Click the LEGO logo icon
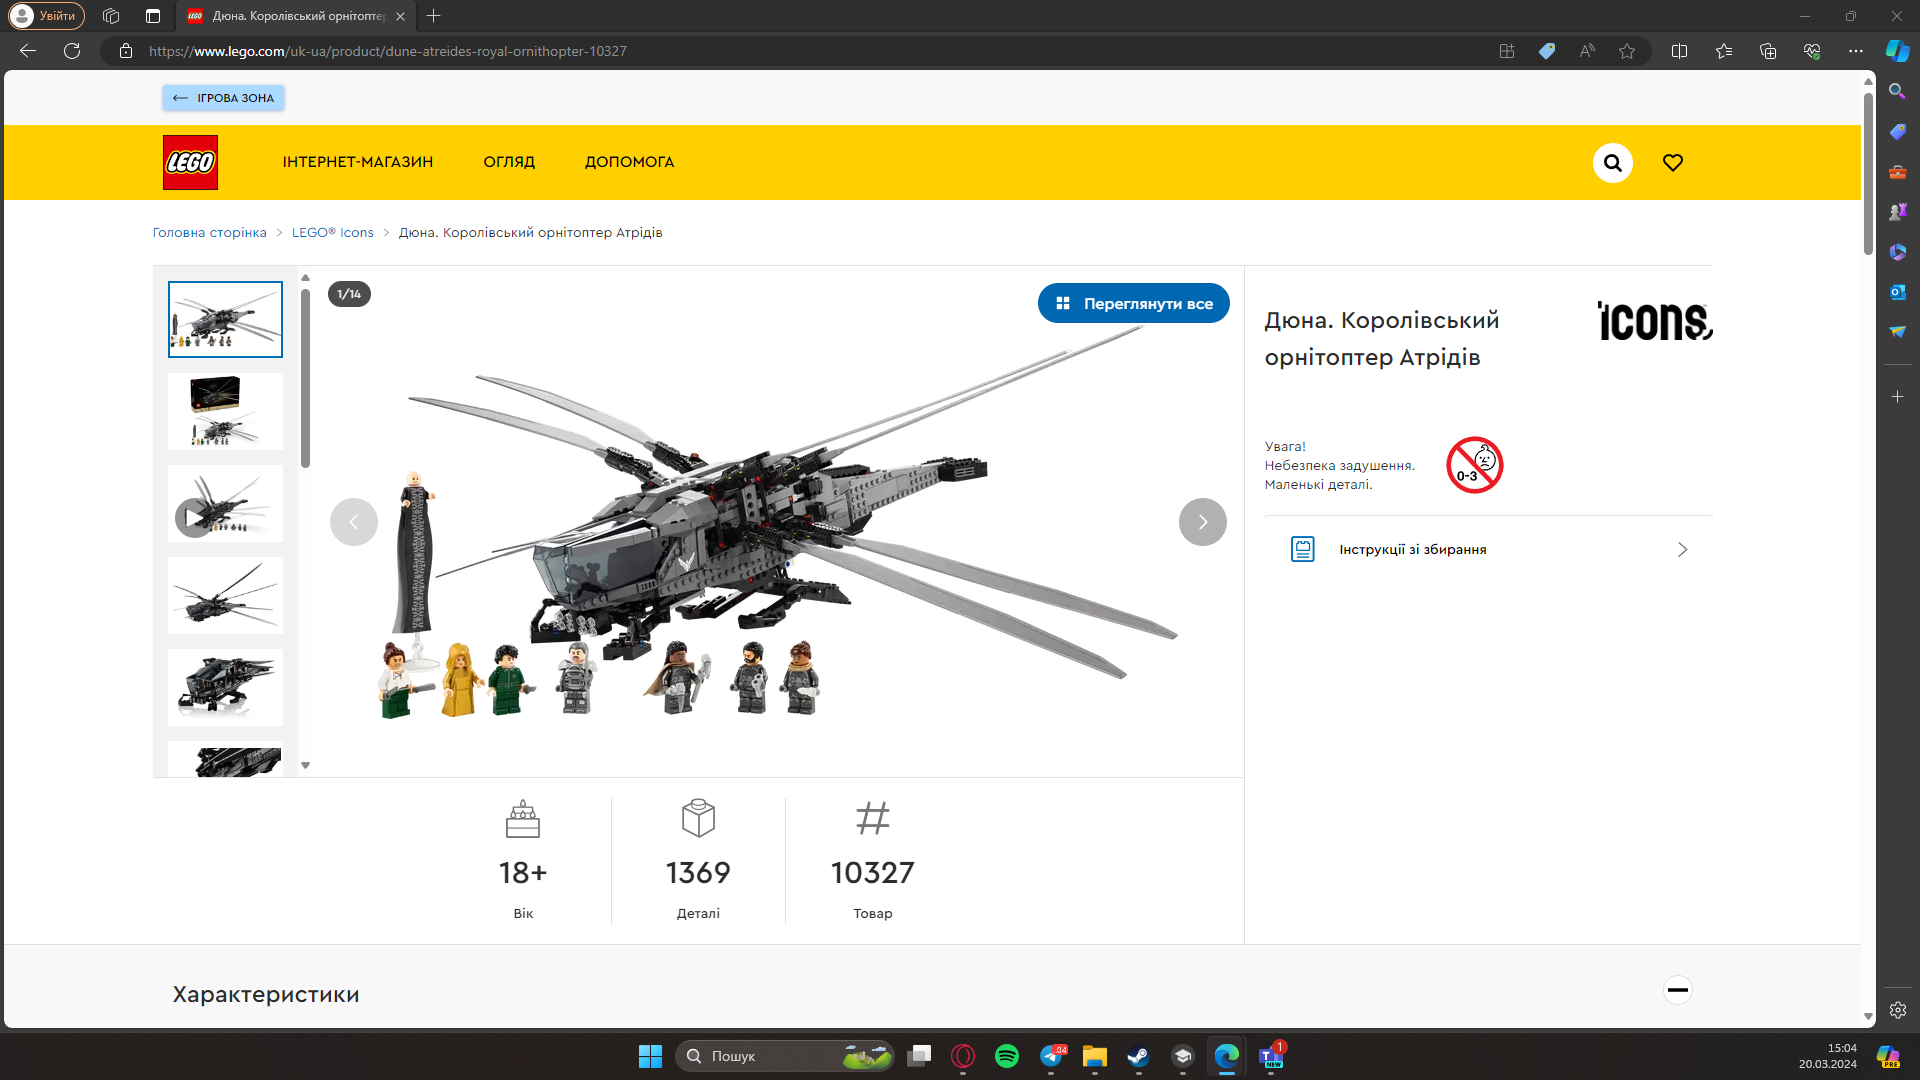1920x1080 pixels. coord(190,162)
